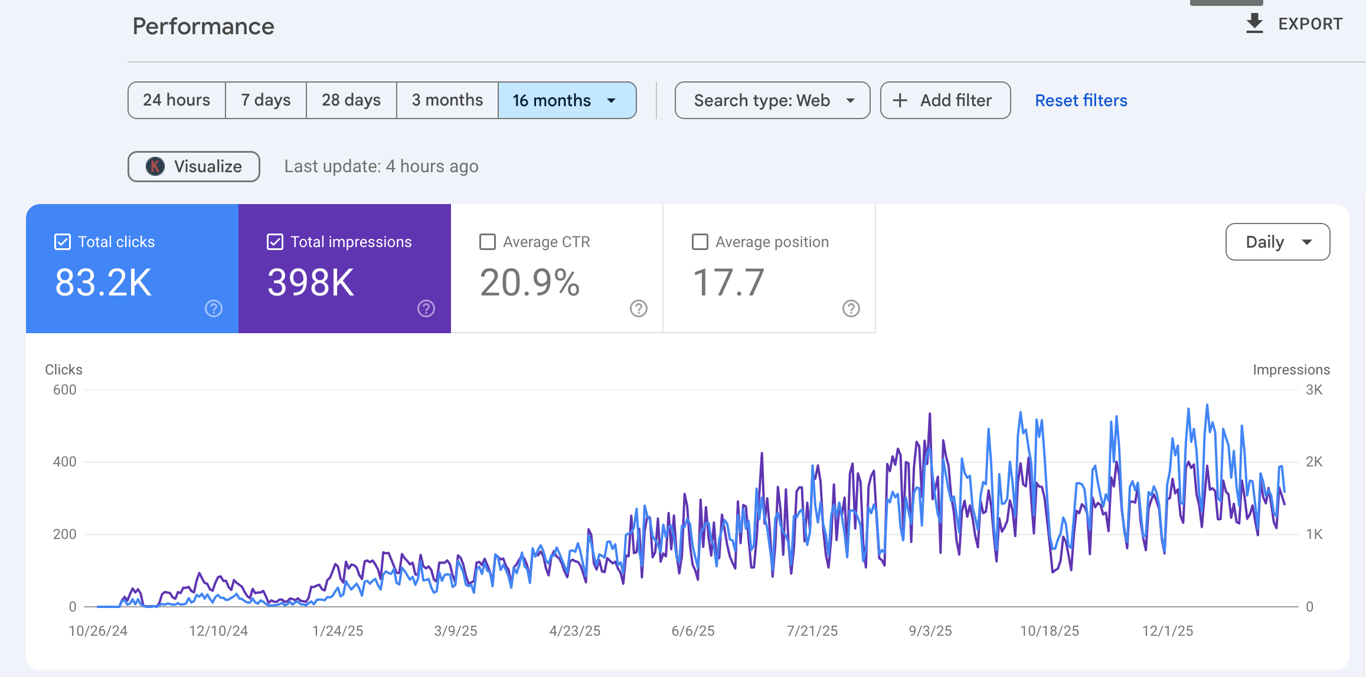
Task: Open the Total impressions help icon
Action: pyautogui.click(x=426, y=309)
